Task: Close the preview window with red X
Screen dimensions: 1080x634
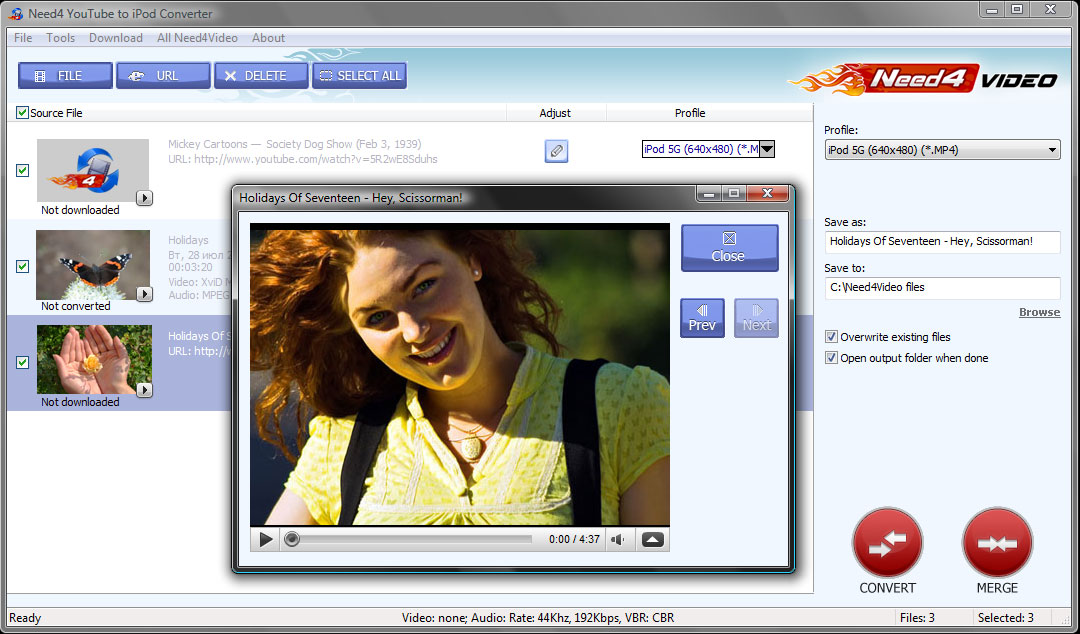Action: [767, 194]
